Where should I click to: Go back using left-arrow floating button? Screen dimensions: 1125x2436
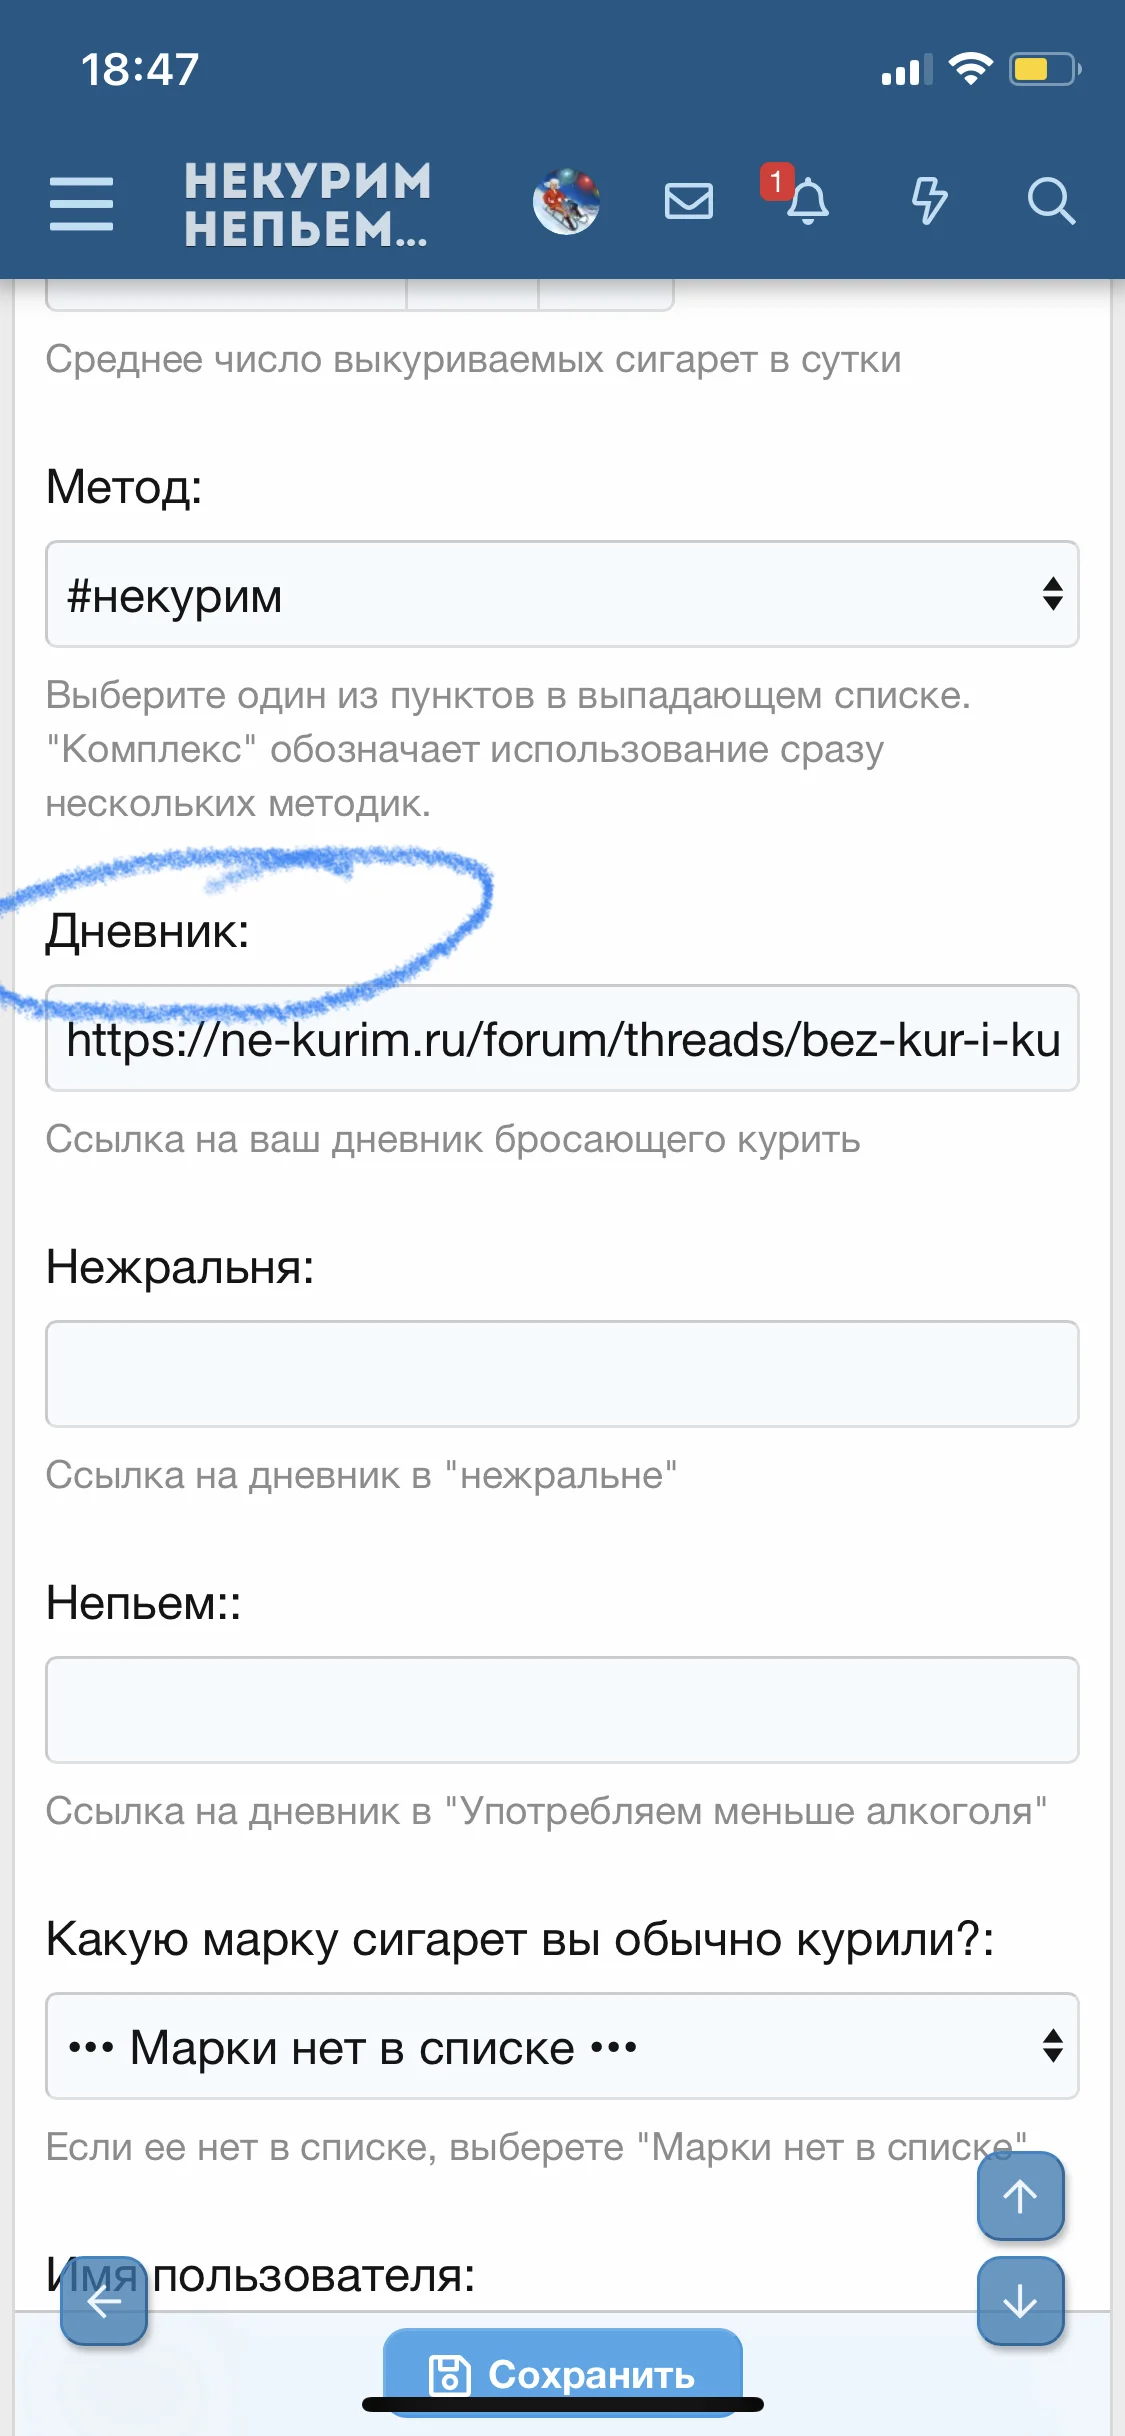(104, 2301)
